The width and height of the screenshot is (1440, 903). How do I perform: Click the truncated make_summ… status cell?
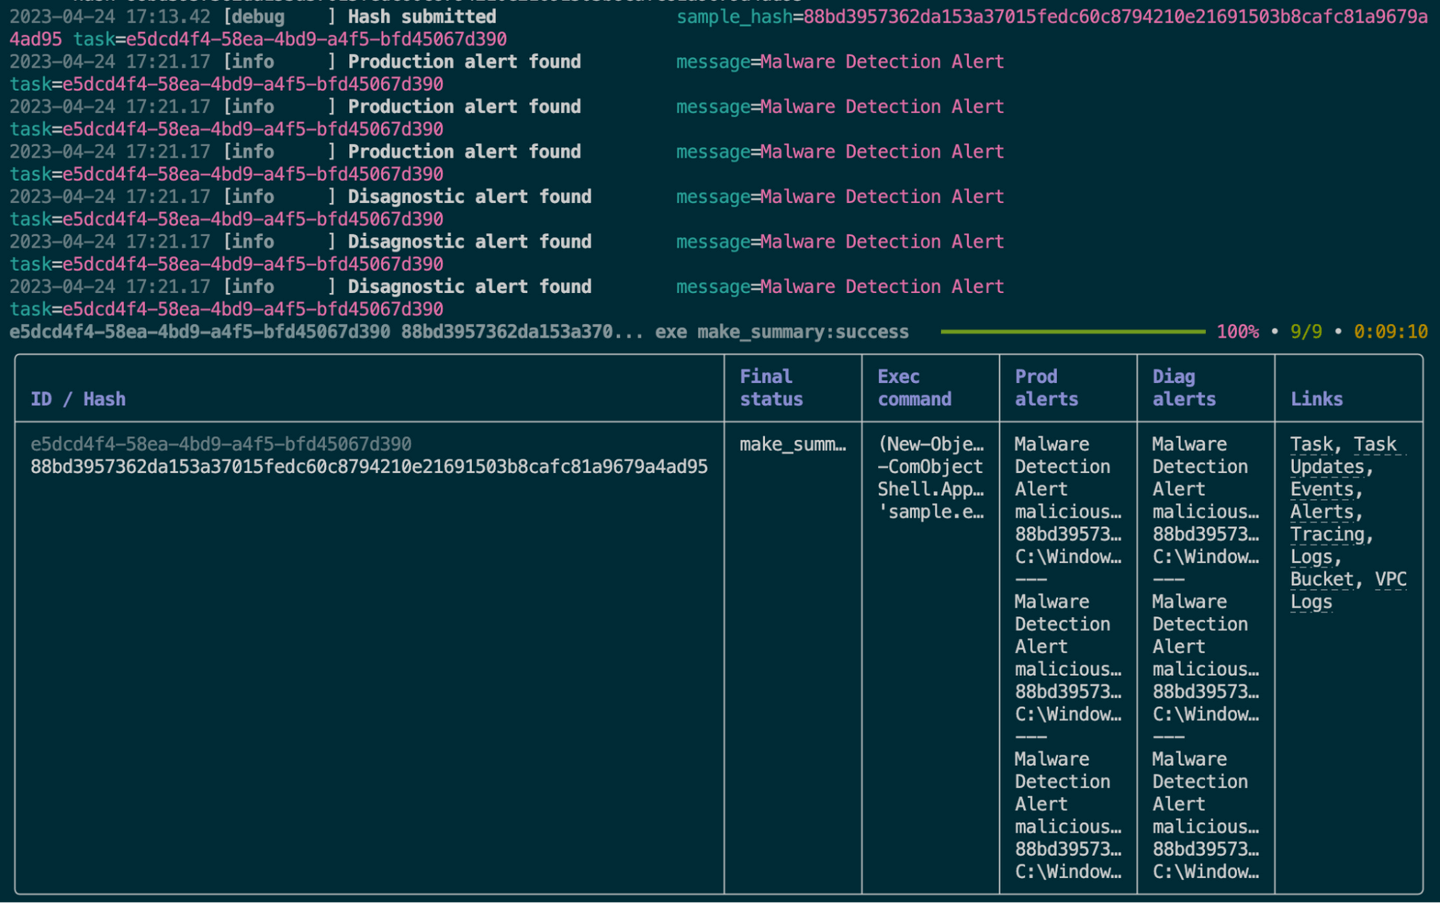pyautogui.click(x=793, y=444)
